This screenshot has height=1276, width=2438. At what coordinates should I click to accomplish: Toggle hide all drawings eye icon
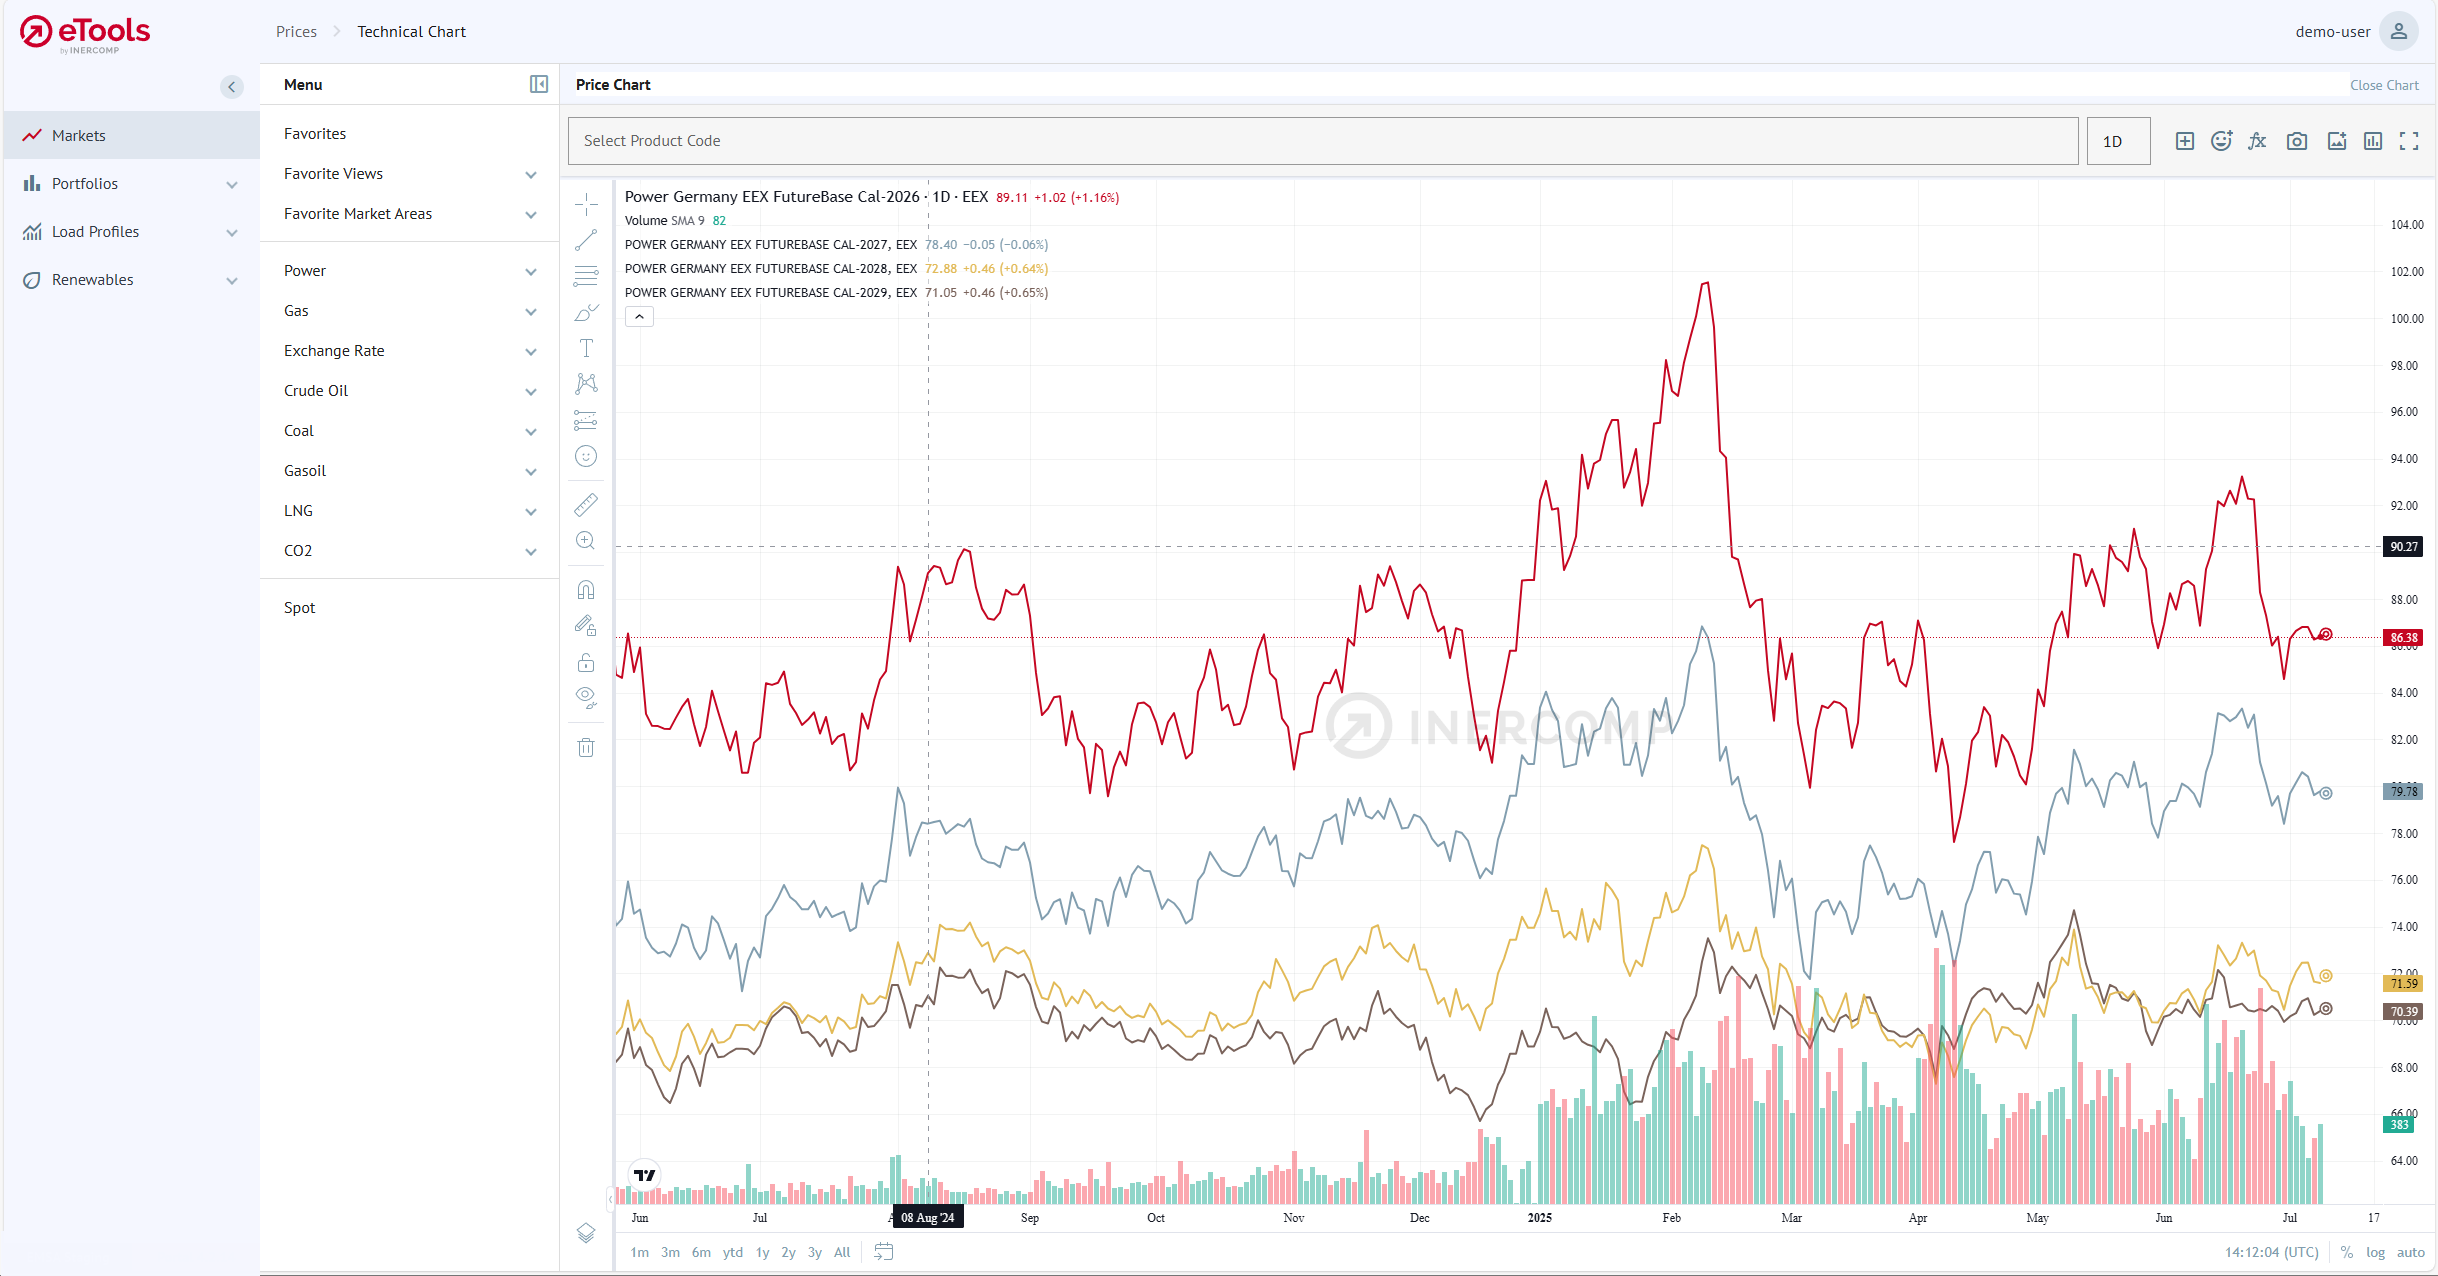click(586, 697)
